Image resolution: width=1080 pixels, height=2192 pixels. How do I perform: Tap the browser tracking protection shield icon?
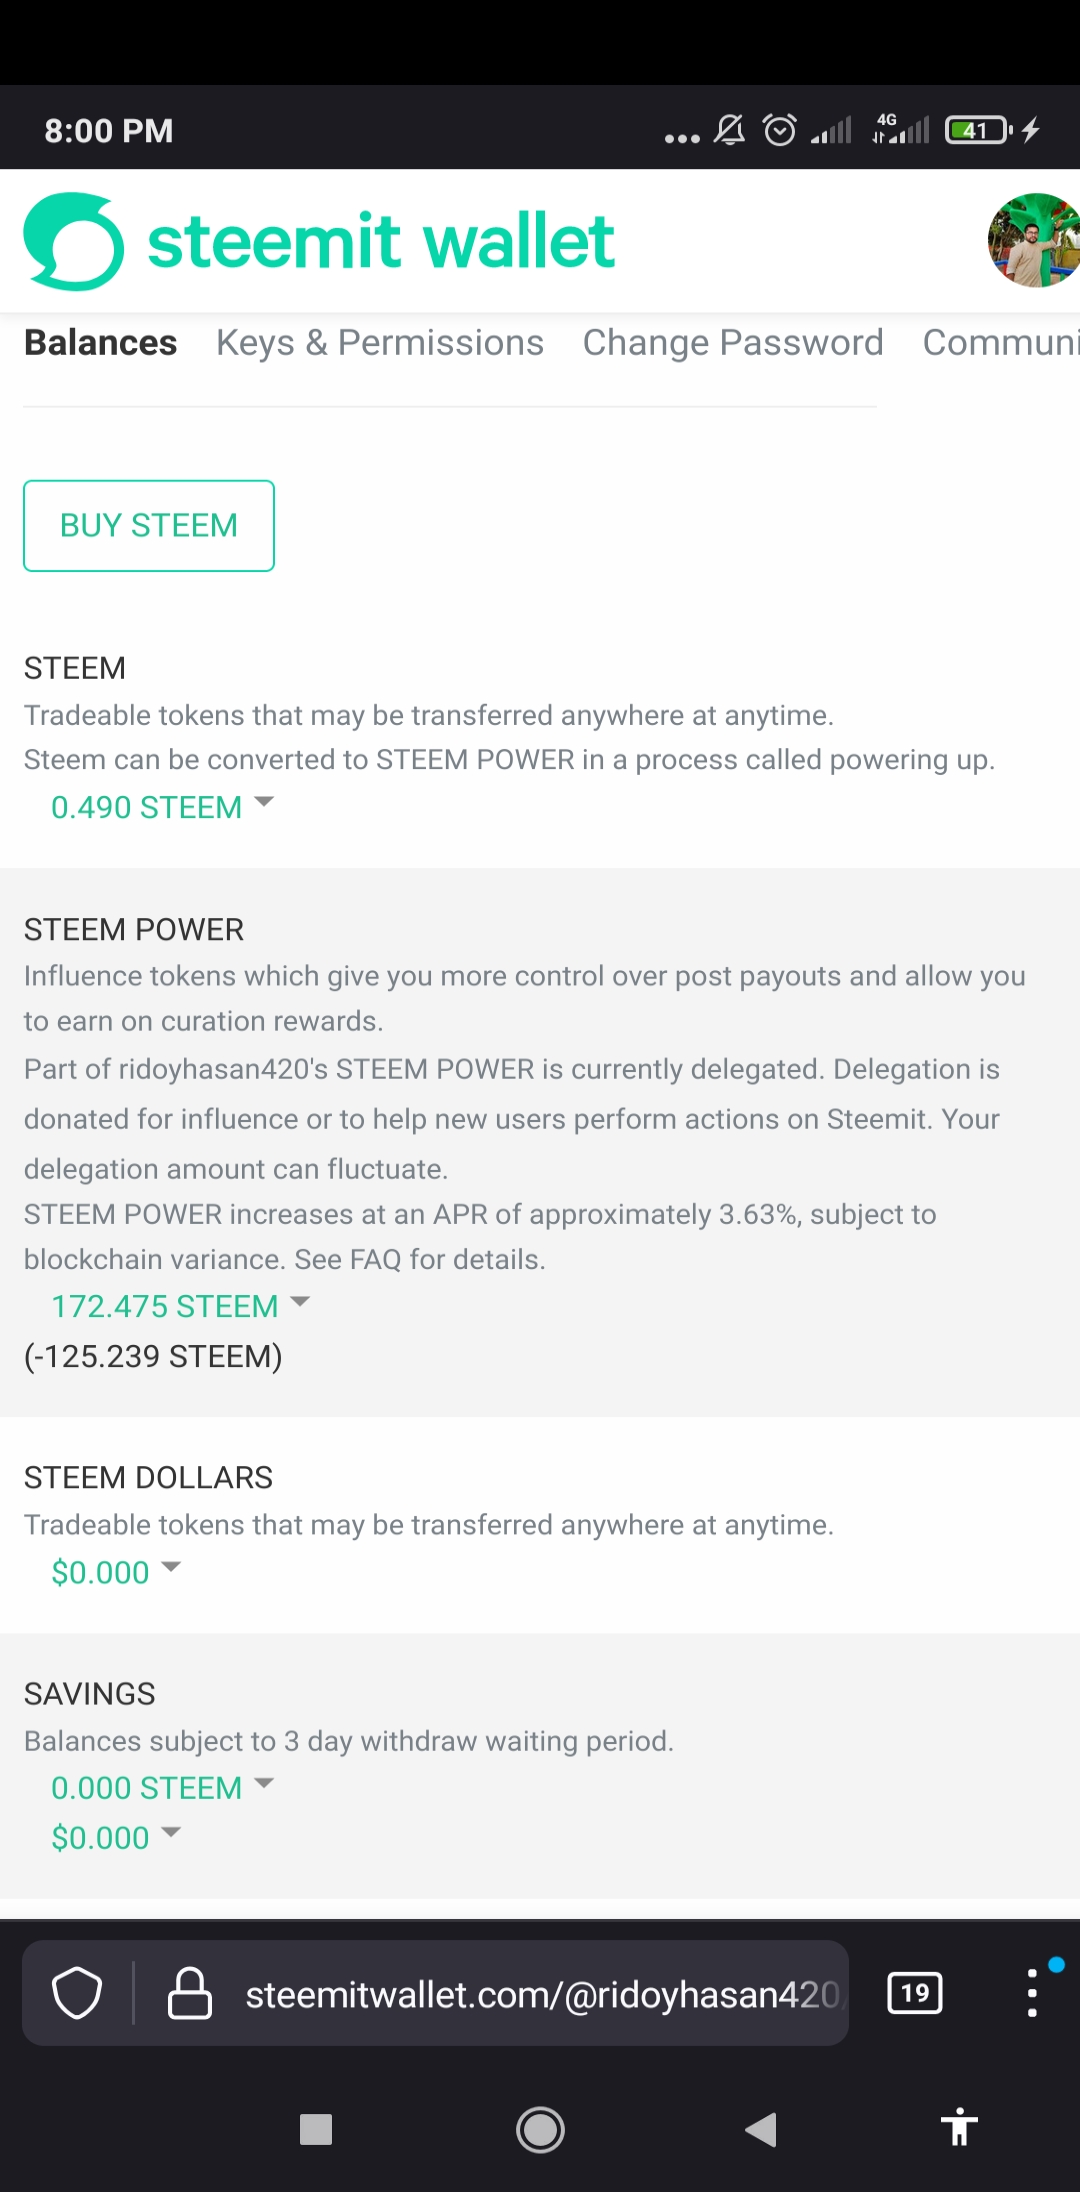click(77, 1993)
